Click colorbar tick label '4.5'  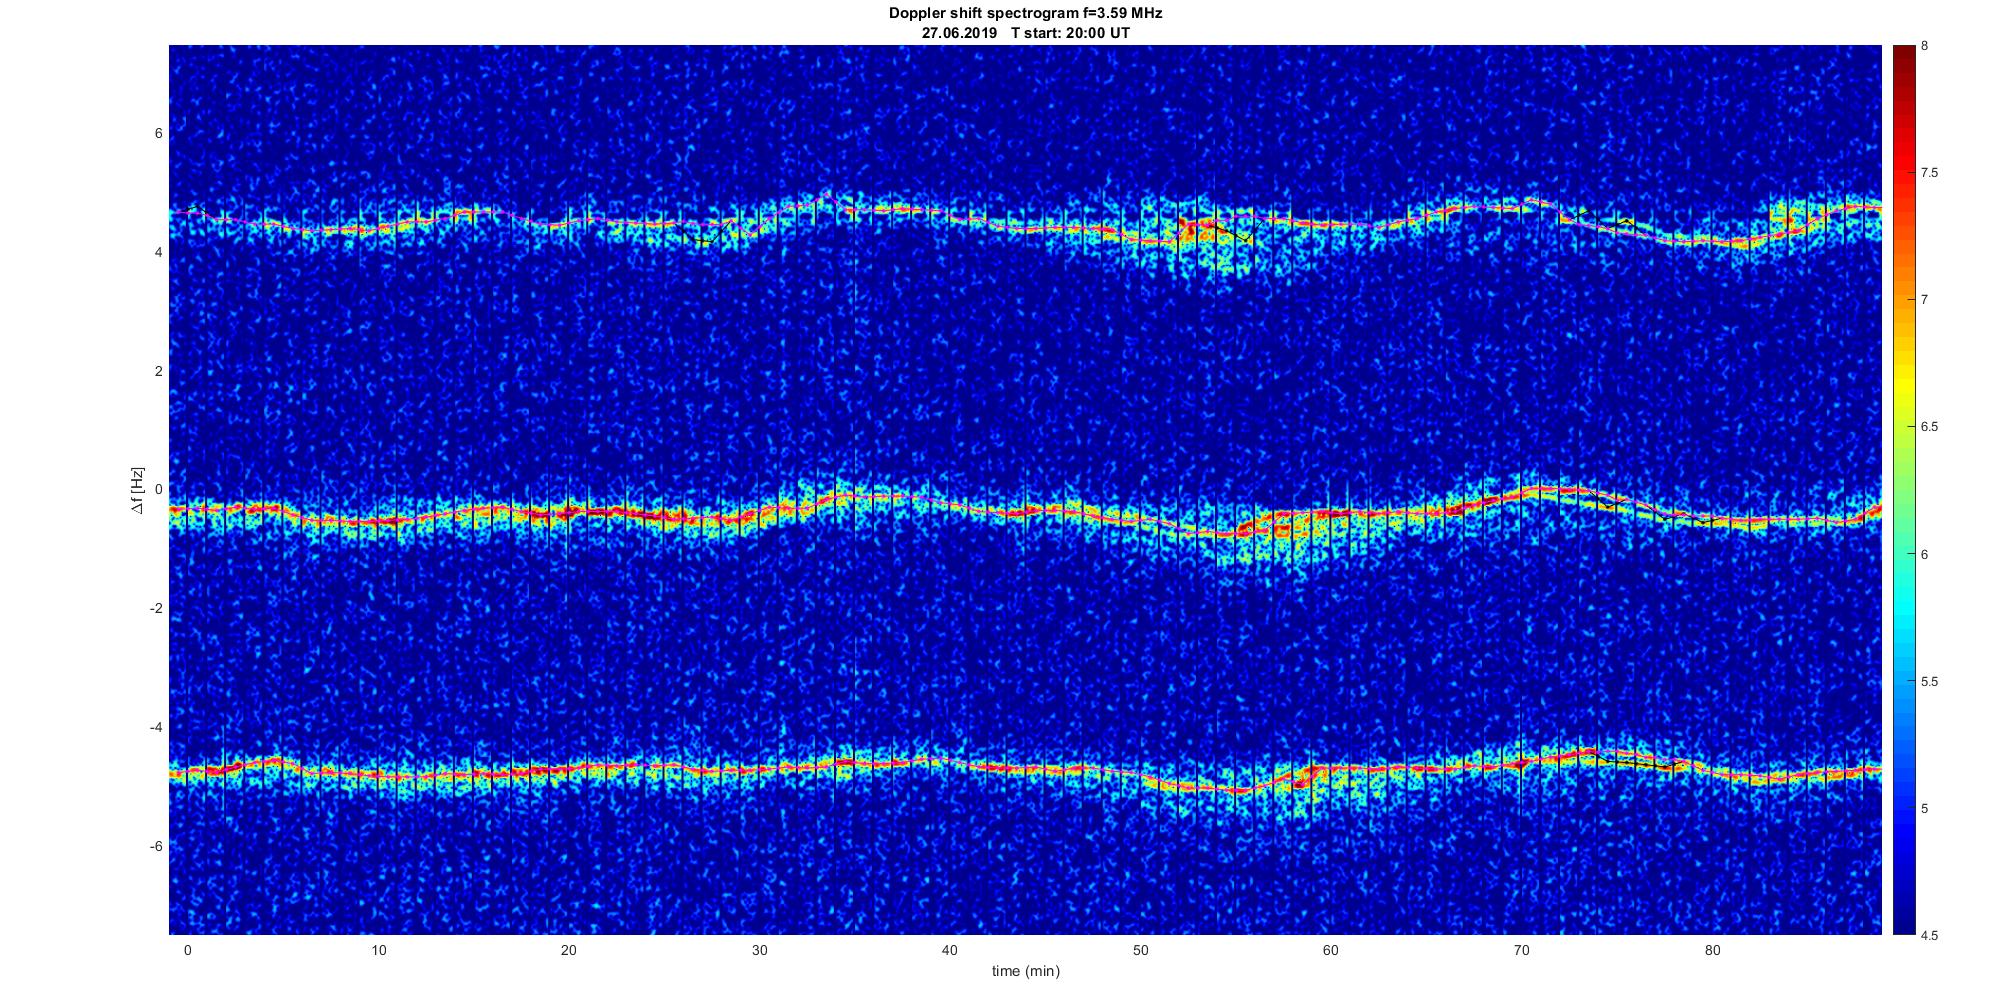[1929, 936]
